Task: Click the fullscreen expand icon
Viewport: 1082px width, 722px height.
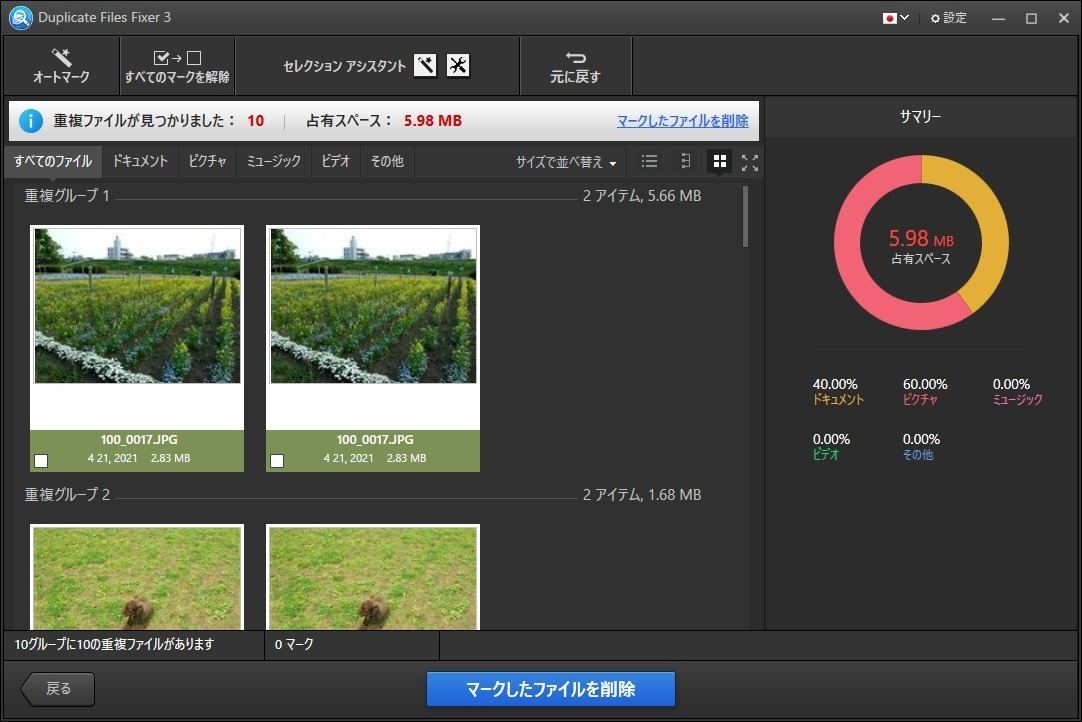Action: [749, 162]
